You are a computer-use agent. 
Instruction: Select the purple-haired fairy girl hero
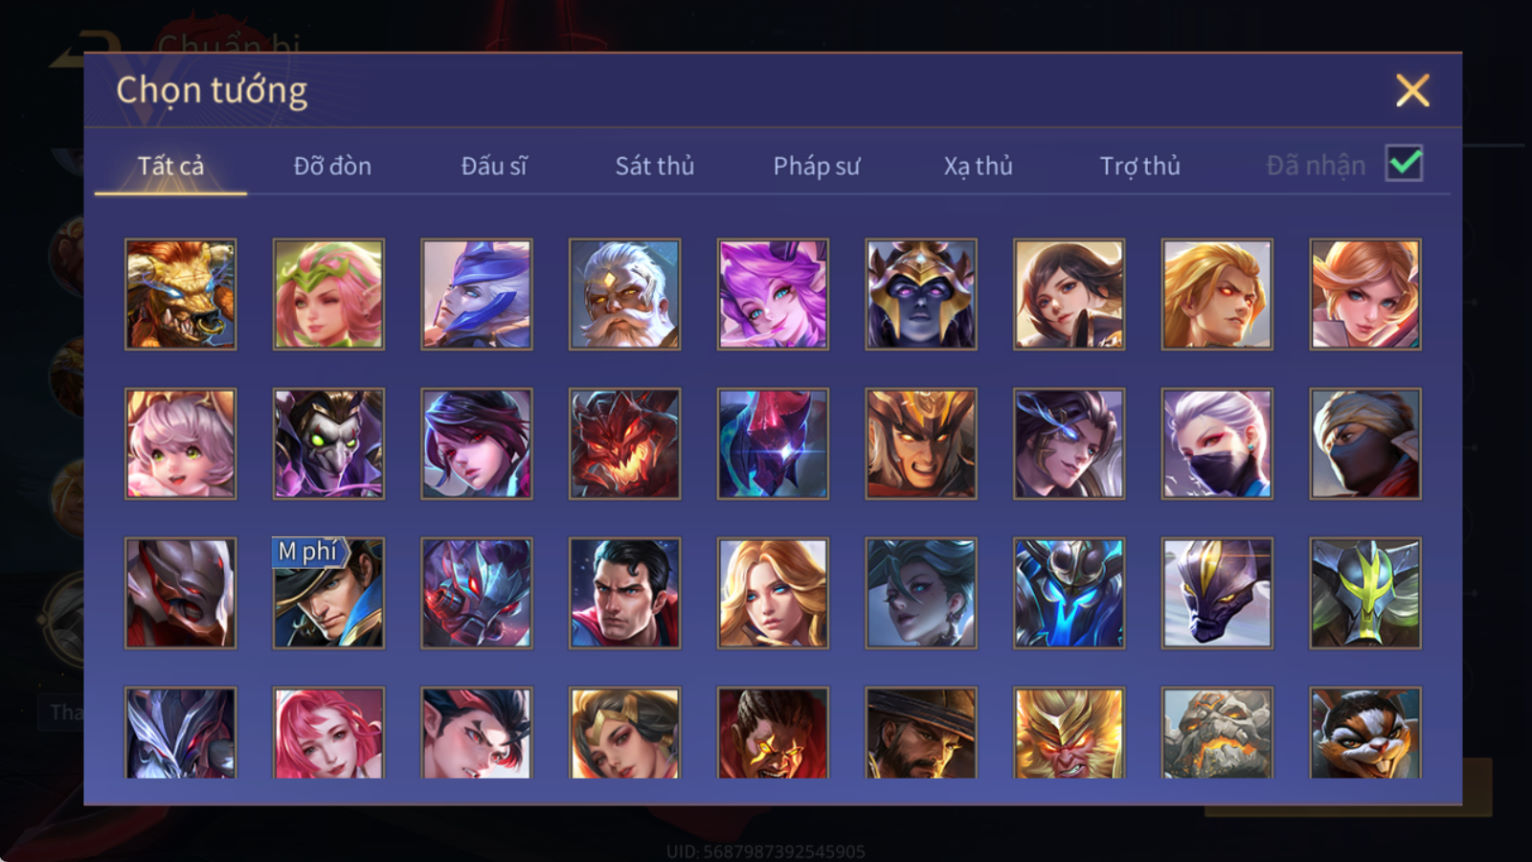pos(773,294)
